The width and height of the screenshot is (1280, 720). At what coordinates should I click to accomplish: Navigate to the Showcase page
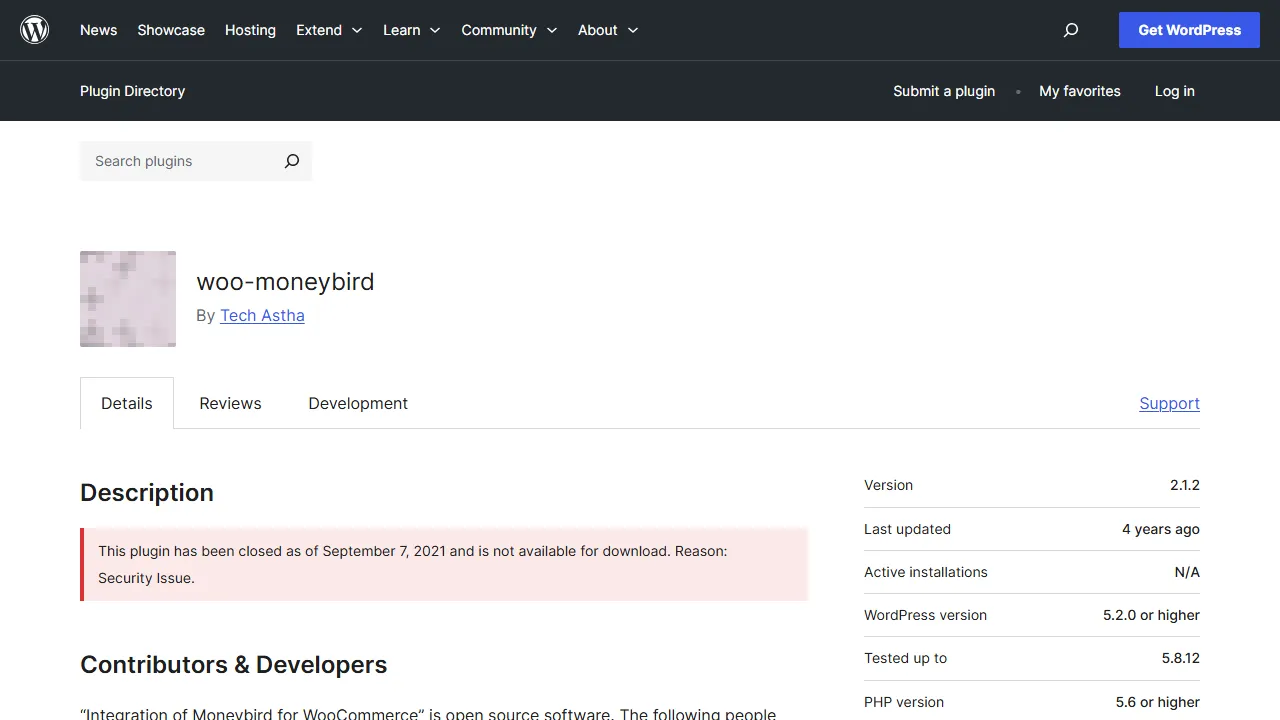tap(170, 30)
